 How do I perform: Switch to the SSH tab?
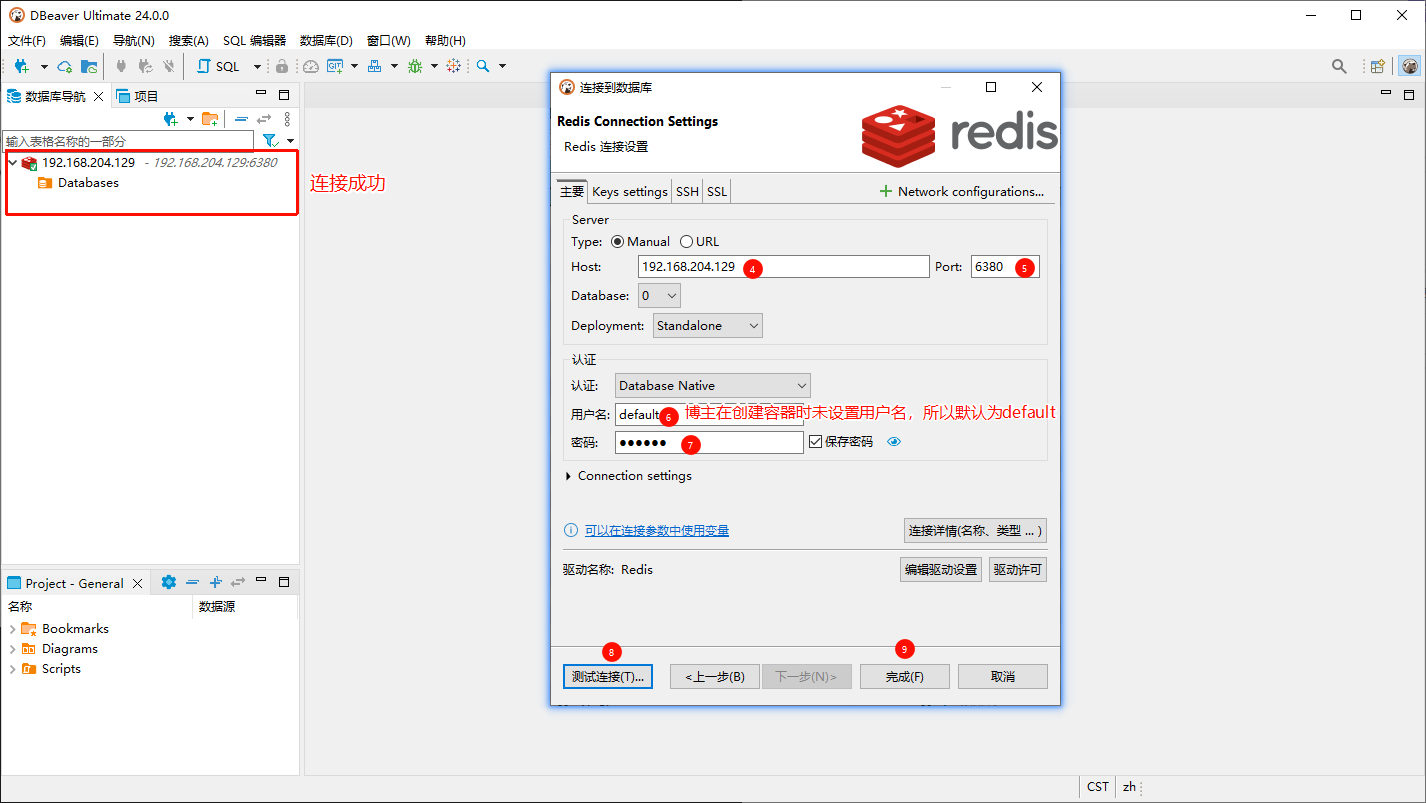687,192
